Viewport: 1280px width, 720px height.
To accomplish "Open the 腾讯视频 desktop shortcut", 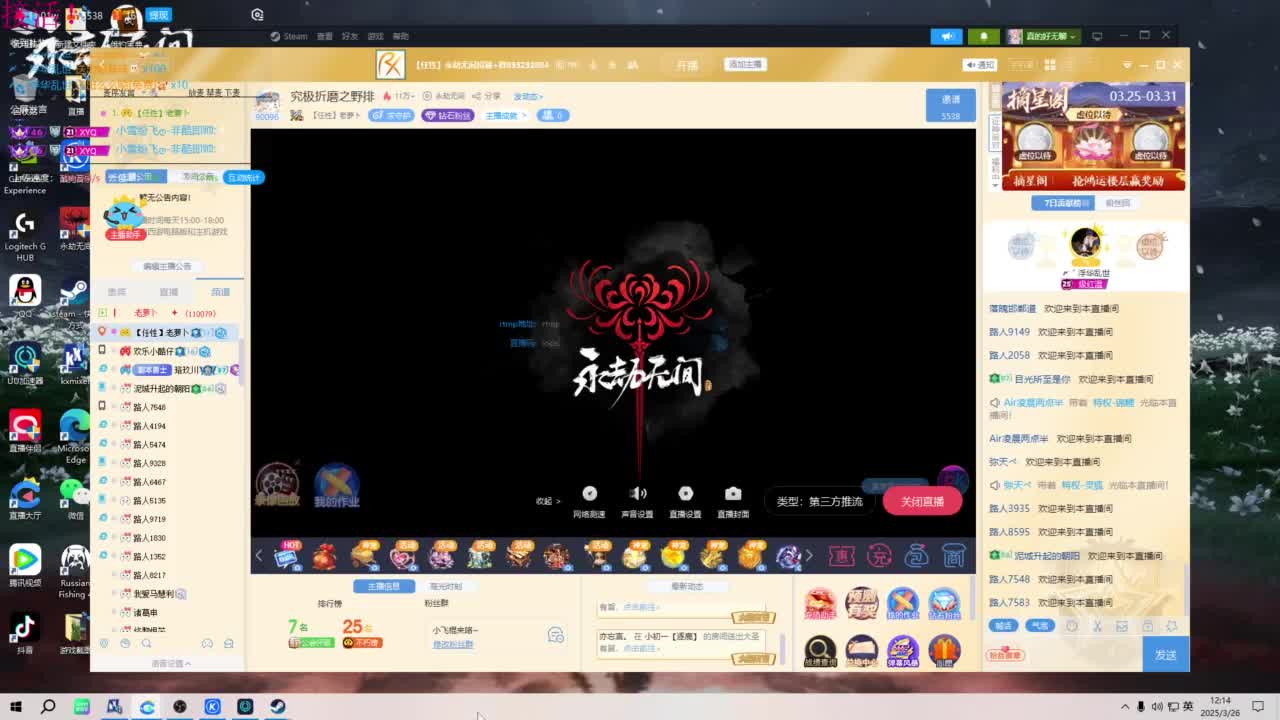I will point(24,565).
